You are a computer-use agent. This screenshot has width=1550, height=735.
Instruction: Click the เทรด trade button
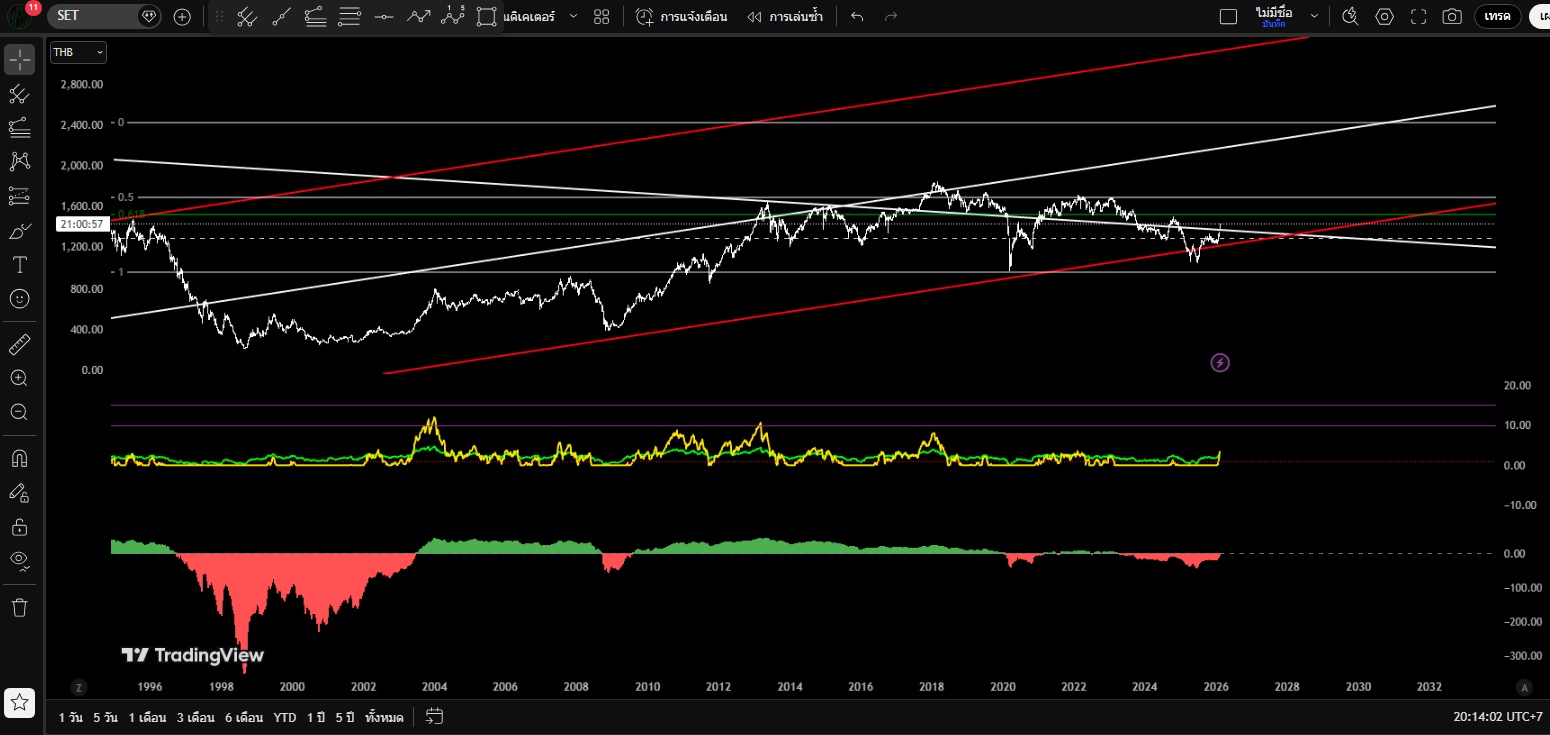pyautogui.click(x=1497, y=17)
